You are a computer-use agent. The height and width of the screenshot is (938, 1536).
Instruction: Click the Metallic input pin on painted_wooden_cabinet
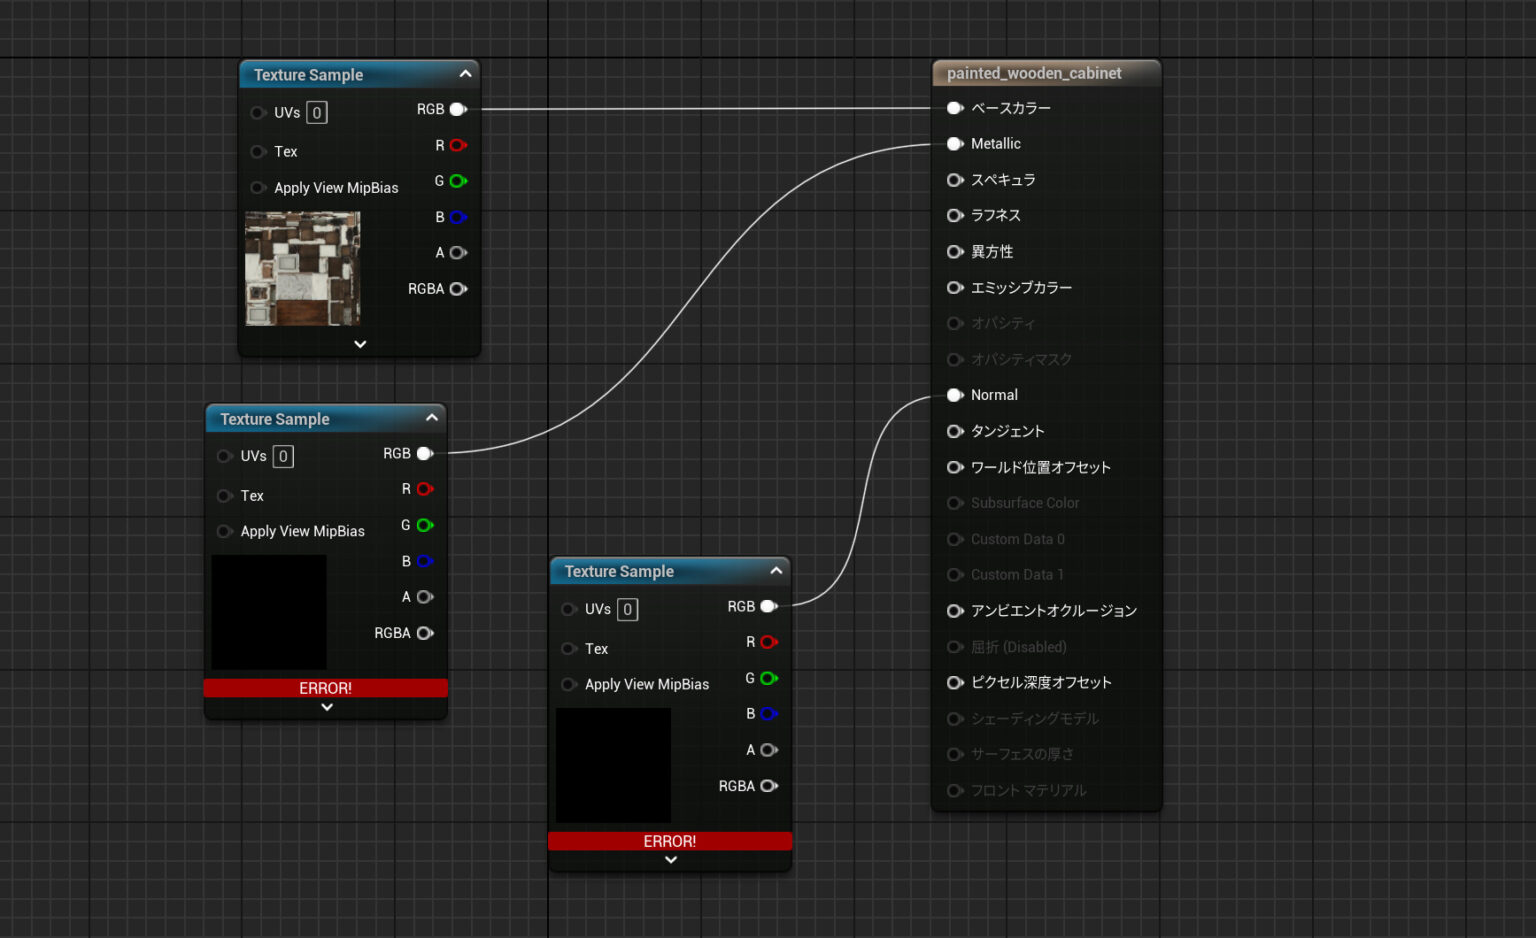coord(955,143)
